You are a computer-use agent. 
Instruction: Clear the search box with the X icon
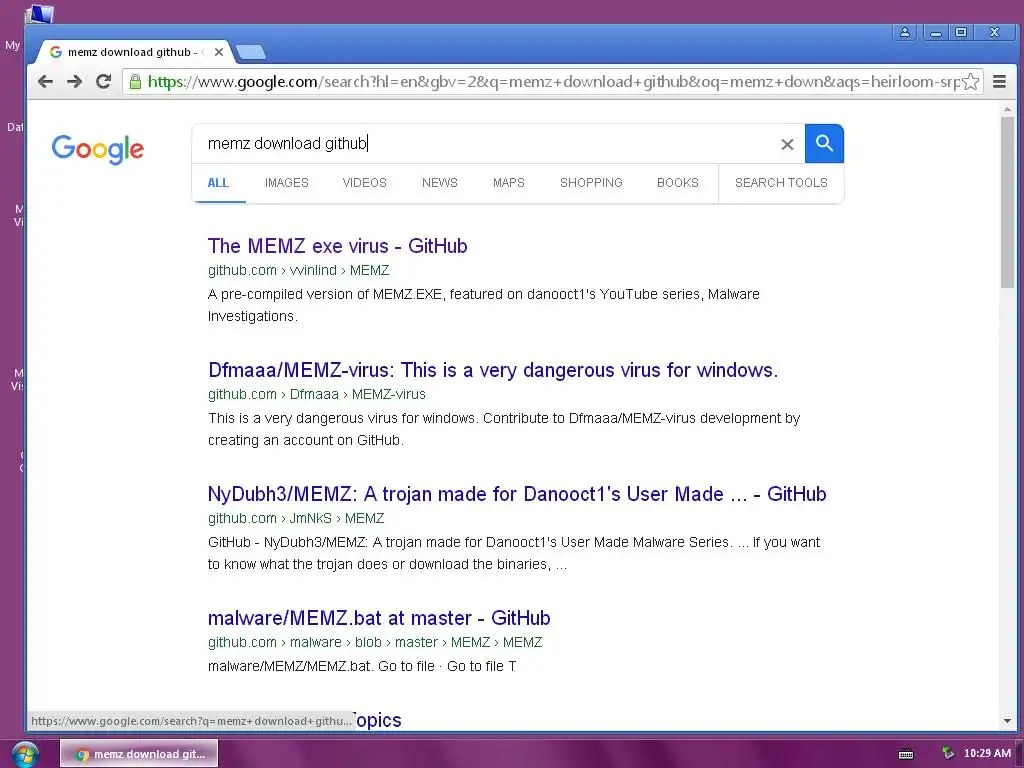tap(788, 144)
